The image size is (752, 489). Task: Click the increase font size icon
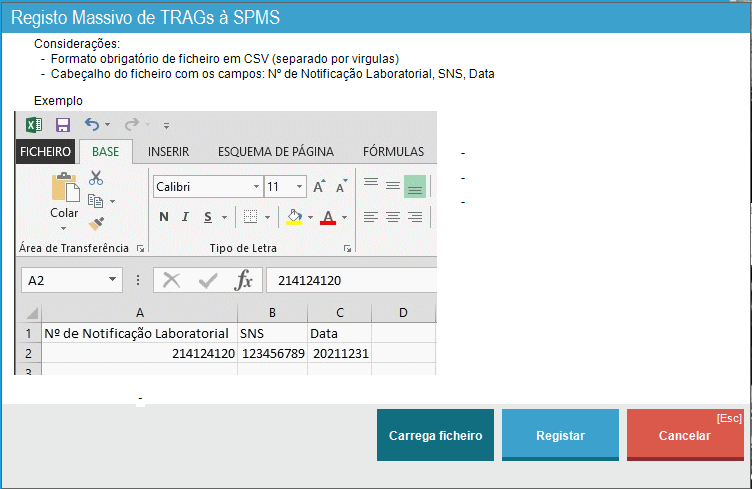click(x=319, y=187)
